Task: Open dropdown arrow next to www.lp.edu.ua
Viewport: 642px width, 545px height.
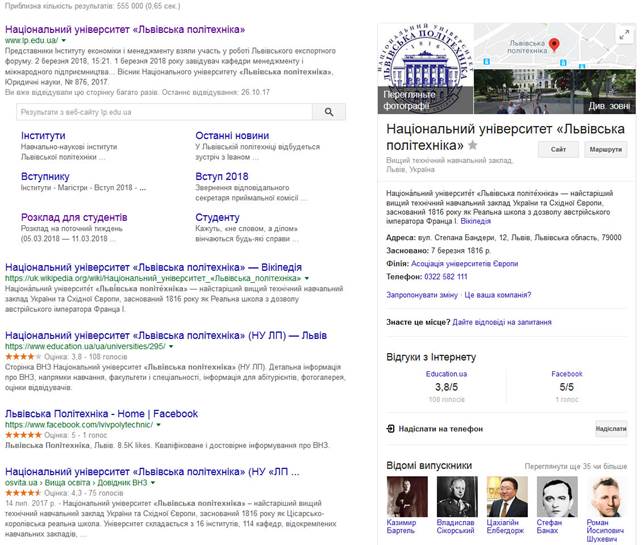Action: click(x=63, y=41)
